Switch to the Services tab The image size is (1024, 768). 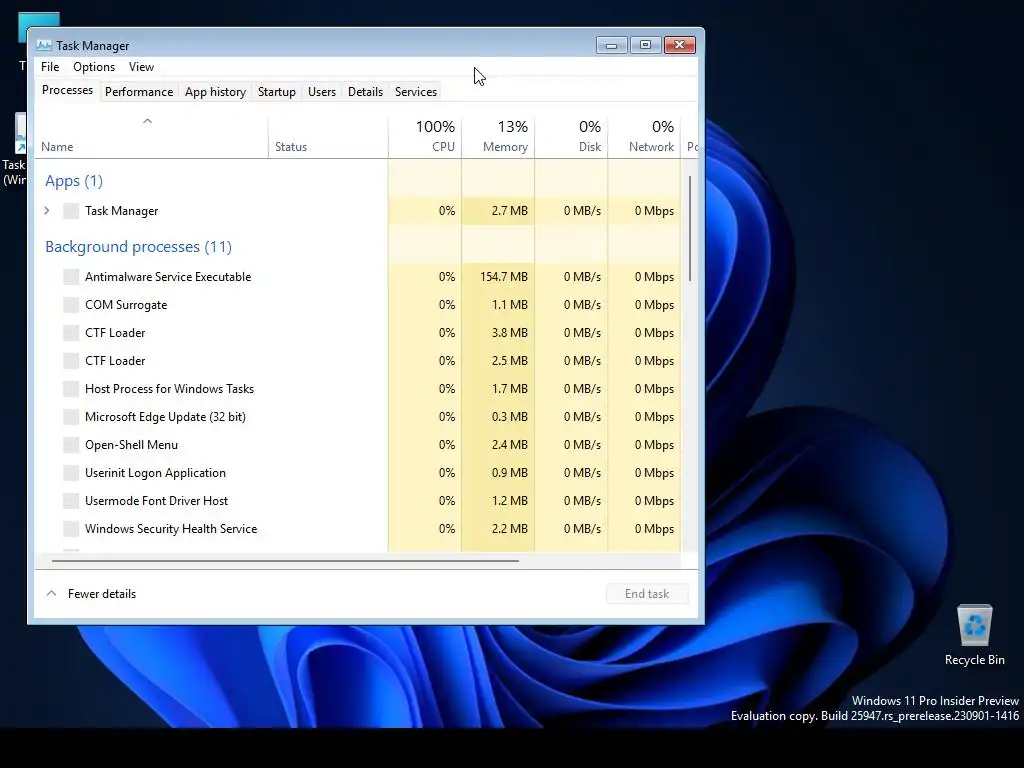[x=416, y=92]
